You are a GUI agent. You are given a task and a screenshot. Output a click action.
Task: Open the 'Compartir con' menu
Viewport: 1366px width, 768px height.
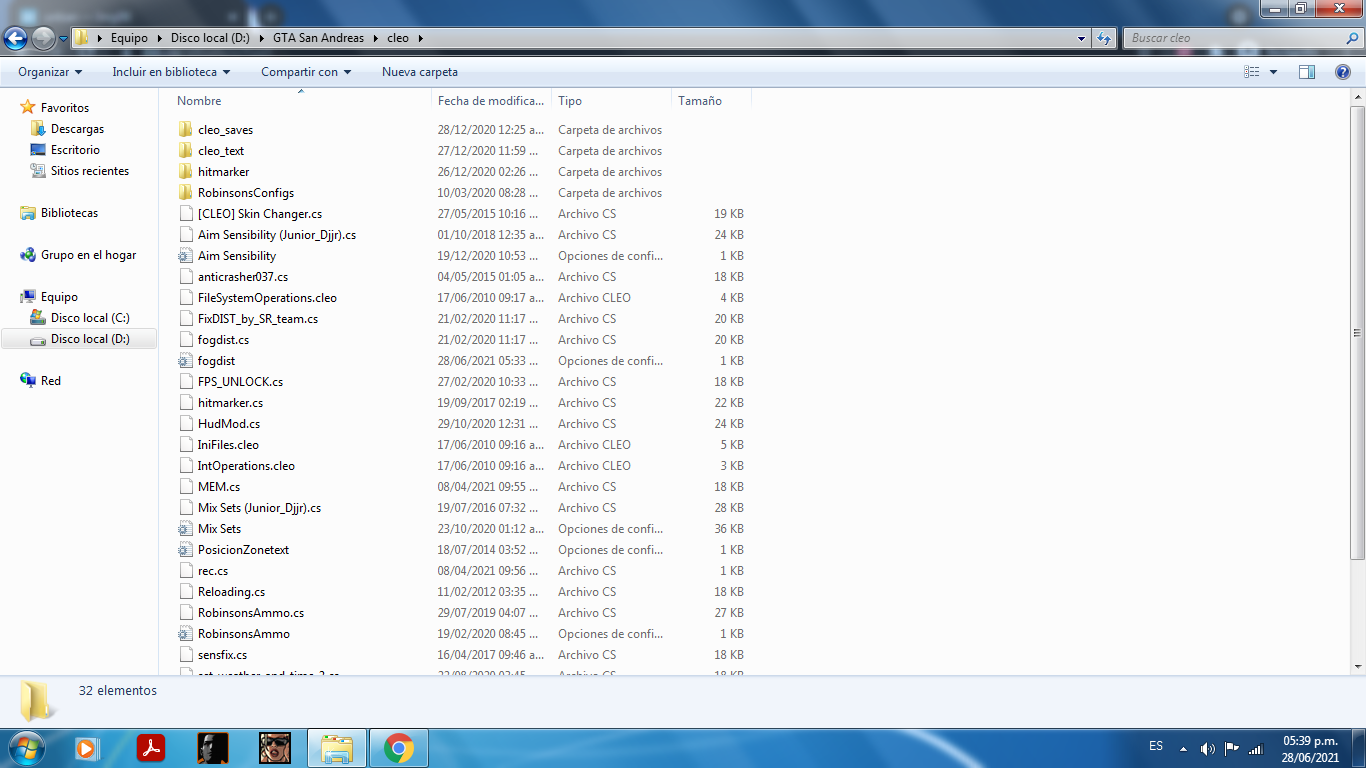pyautogui.click(x=306, y=72)
